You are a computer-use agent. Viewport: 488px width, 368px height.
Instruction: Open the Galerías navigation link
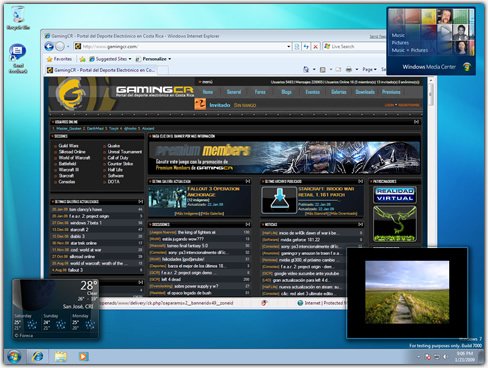(339, 92)
